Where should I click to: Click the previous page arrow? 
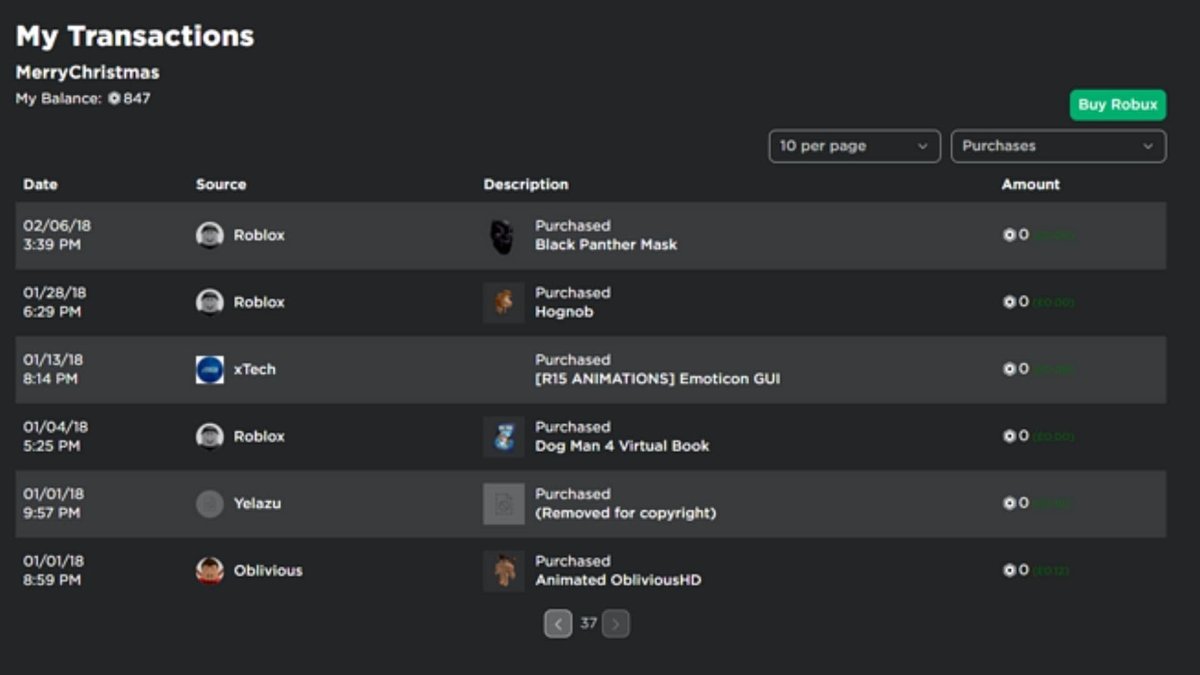point(558,622)
